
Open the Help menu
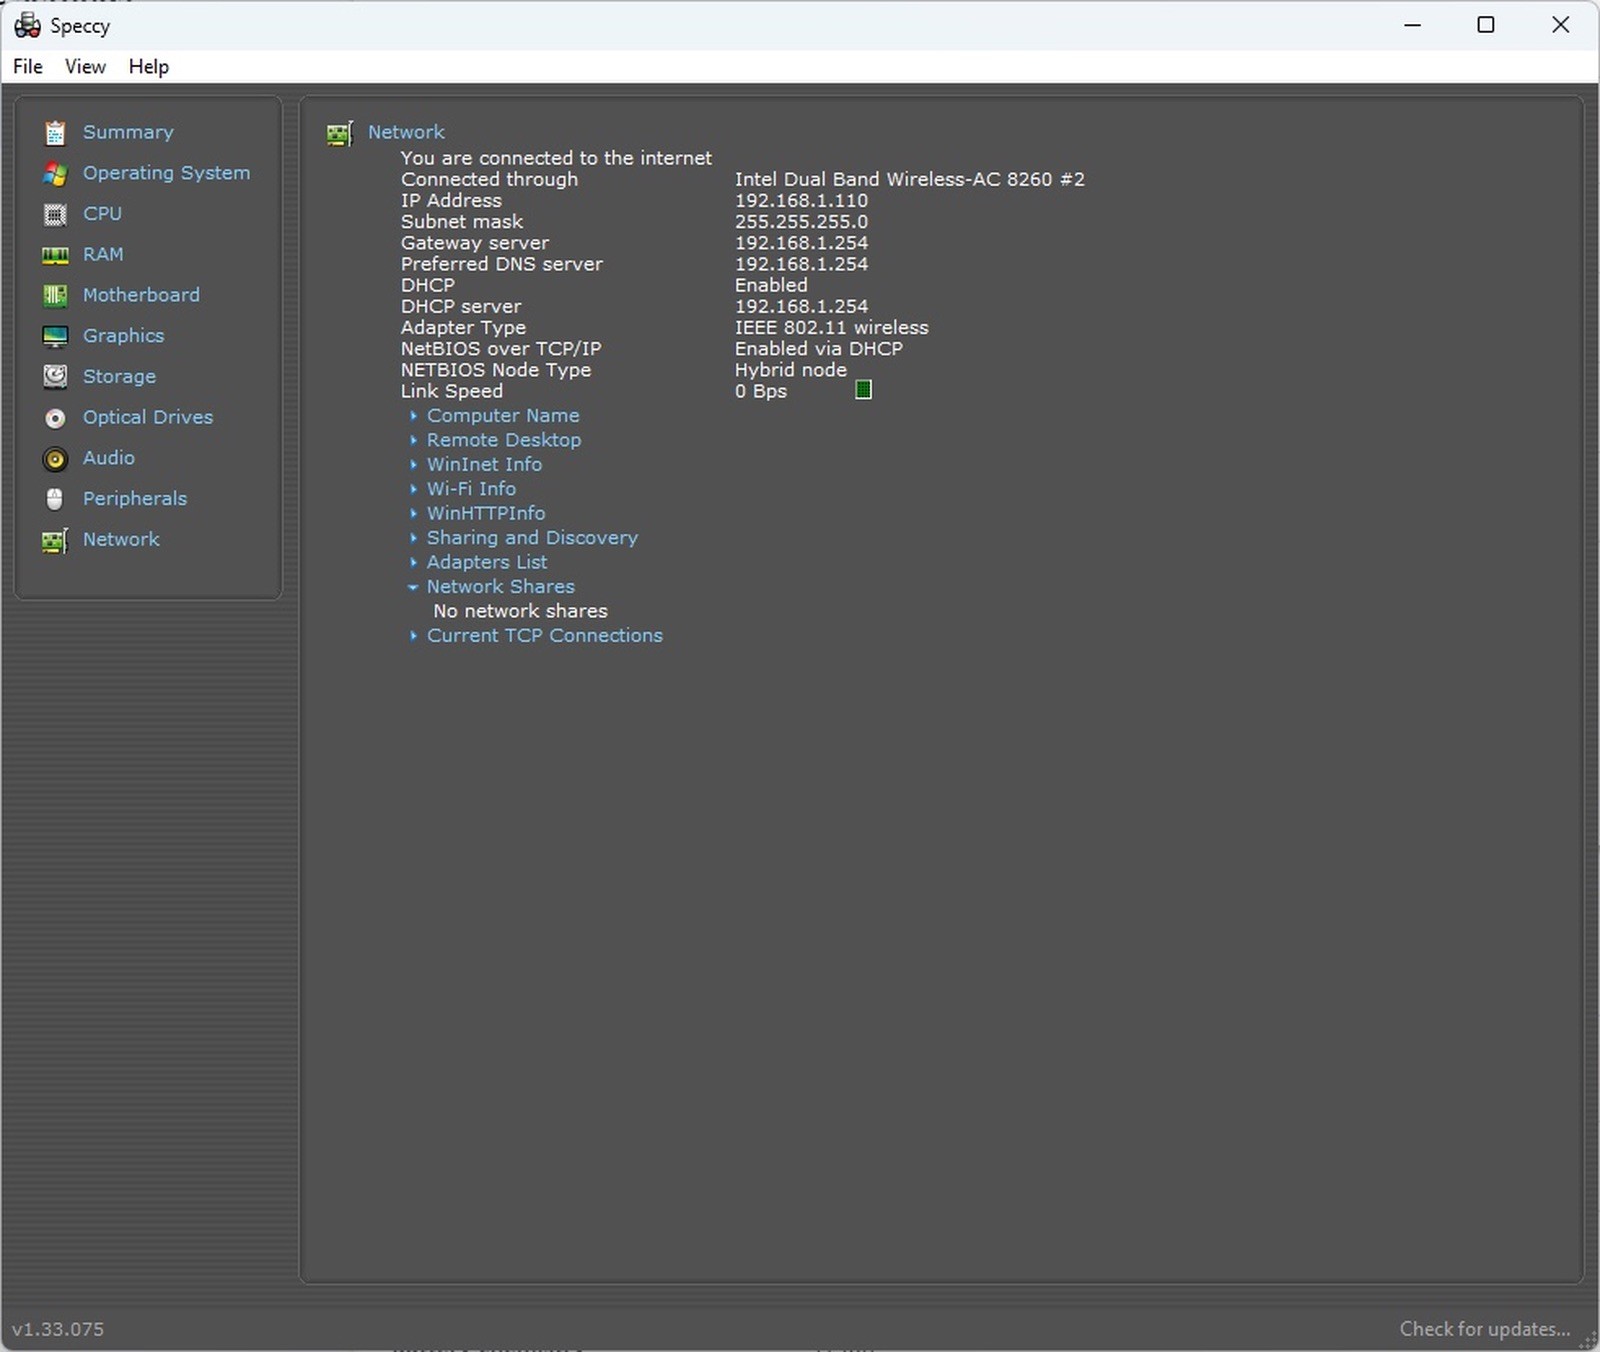(149, 66)
